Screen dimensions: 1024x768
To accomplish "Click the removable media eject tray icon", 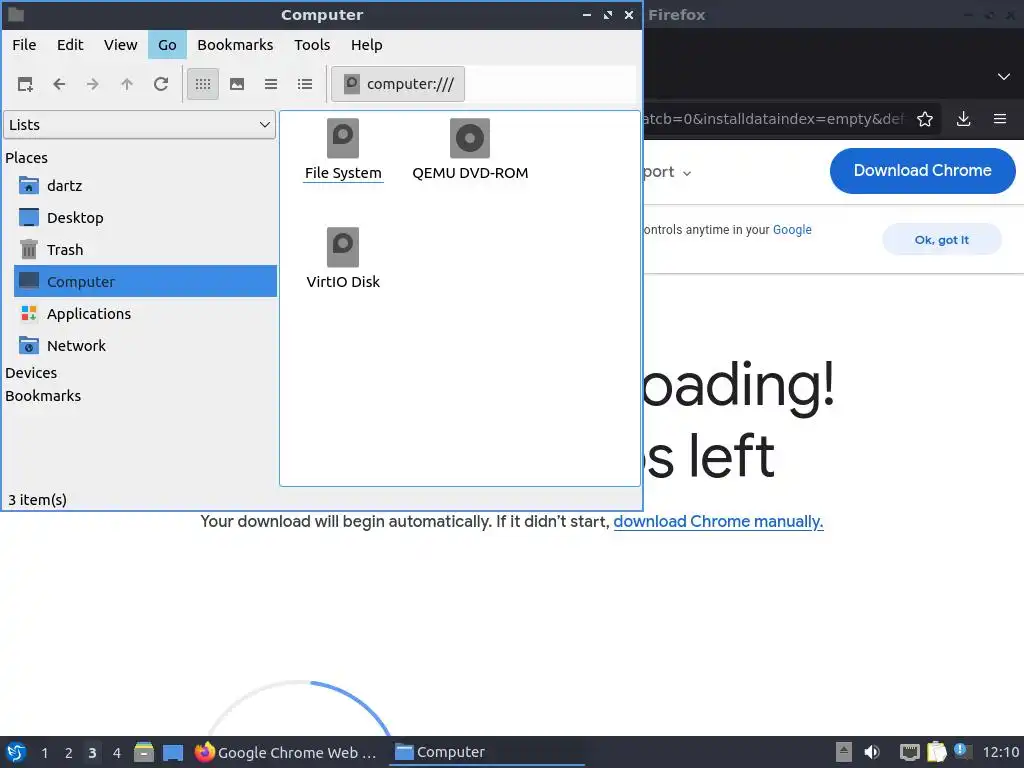I will tap(844, 752).
